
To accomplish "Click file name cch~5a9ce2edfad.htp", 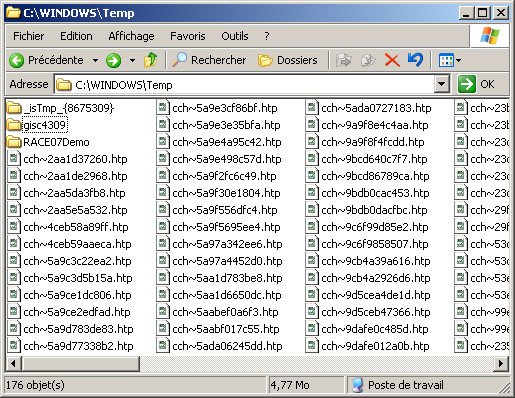I will coord(77,312).
